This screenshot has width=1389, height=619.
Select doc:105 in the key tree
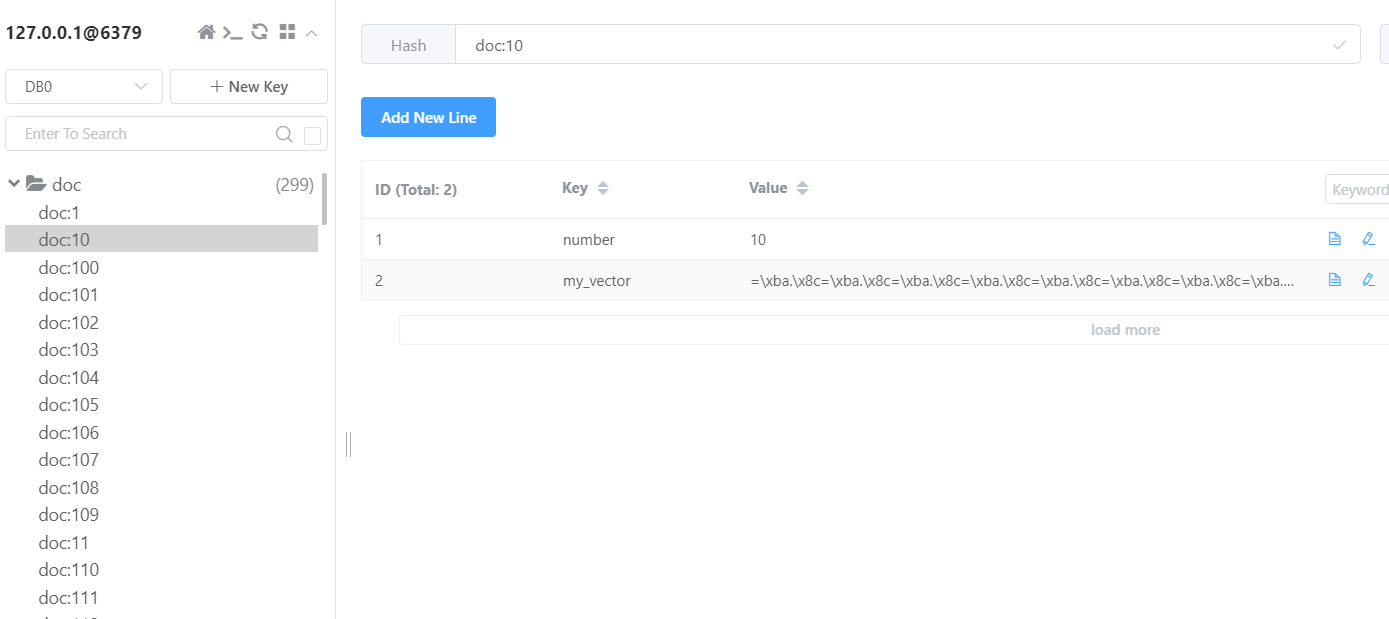68,404
